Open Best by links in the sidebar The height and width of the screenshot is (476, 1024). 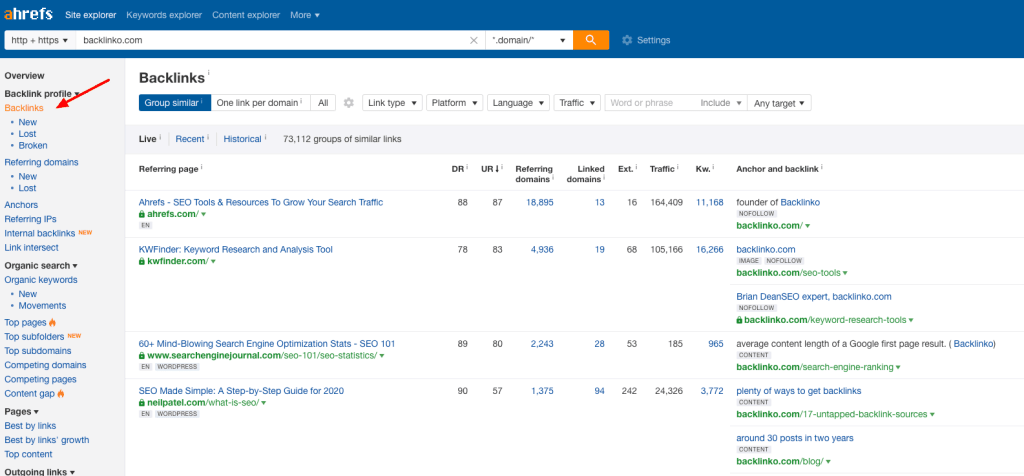30,426
